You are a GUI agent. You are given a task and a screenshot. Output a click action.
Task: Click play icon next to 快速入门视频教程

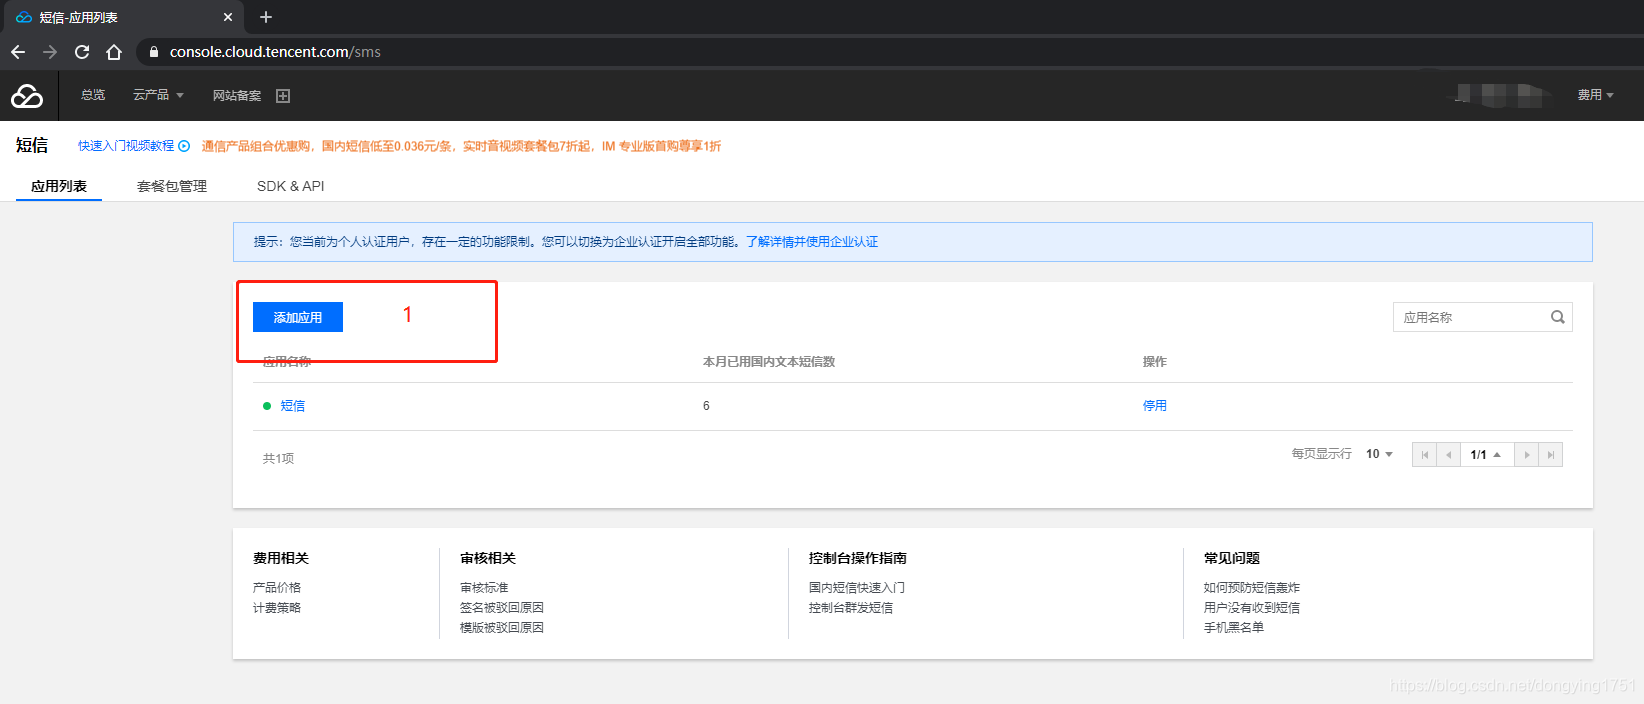(184, 146)
